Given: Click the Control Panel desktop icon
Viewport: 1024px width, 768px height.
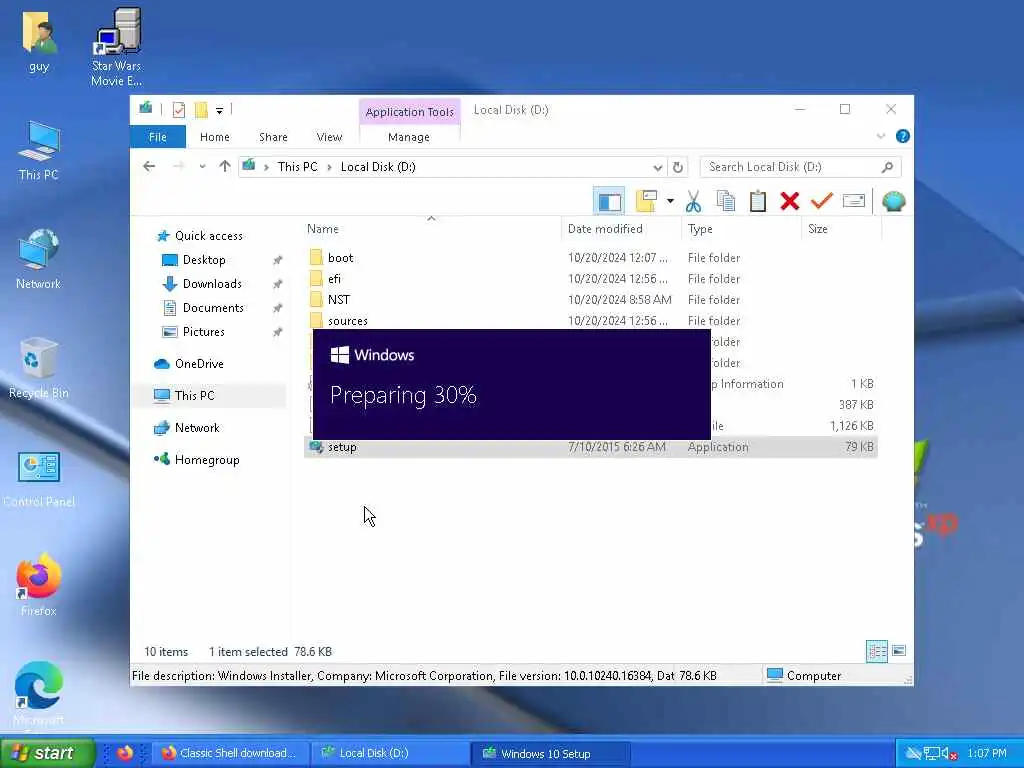Looking at the screenshot, I should (39, 478).
